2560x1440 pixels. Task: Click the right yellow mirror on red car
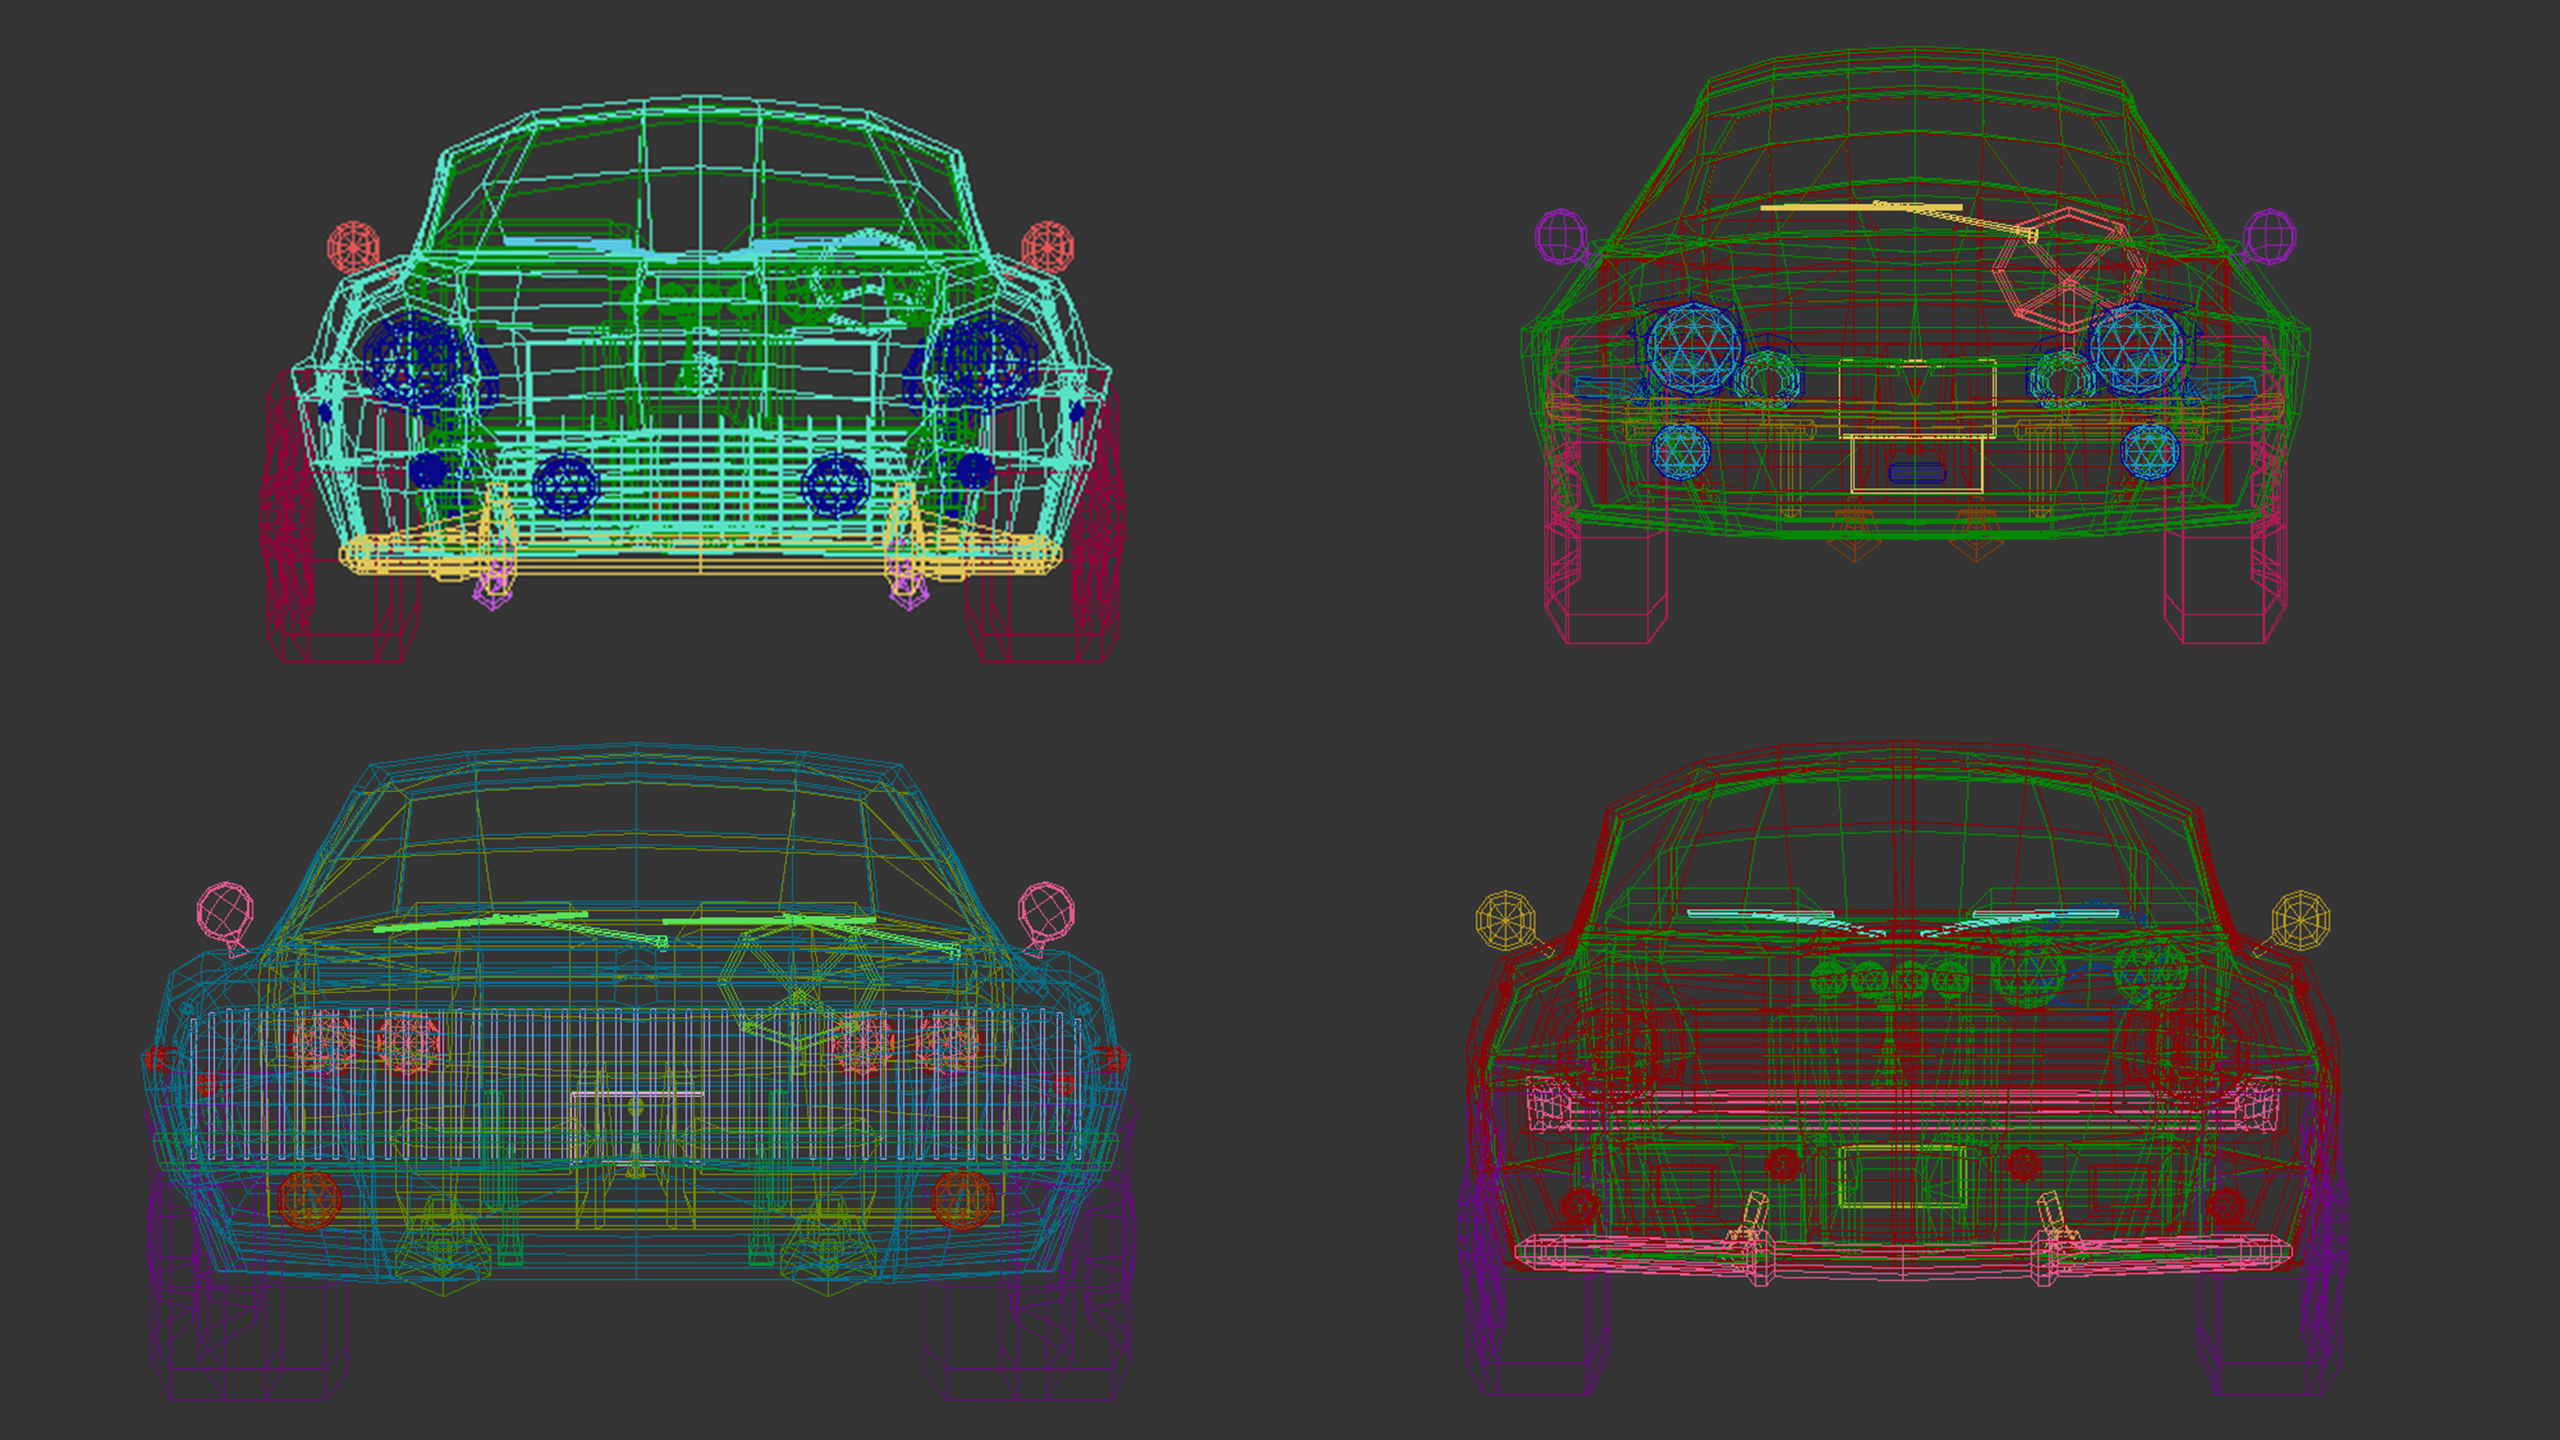point(2300,920)
